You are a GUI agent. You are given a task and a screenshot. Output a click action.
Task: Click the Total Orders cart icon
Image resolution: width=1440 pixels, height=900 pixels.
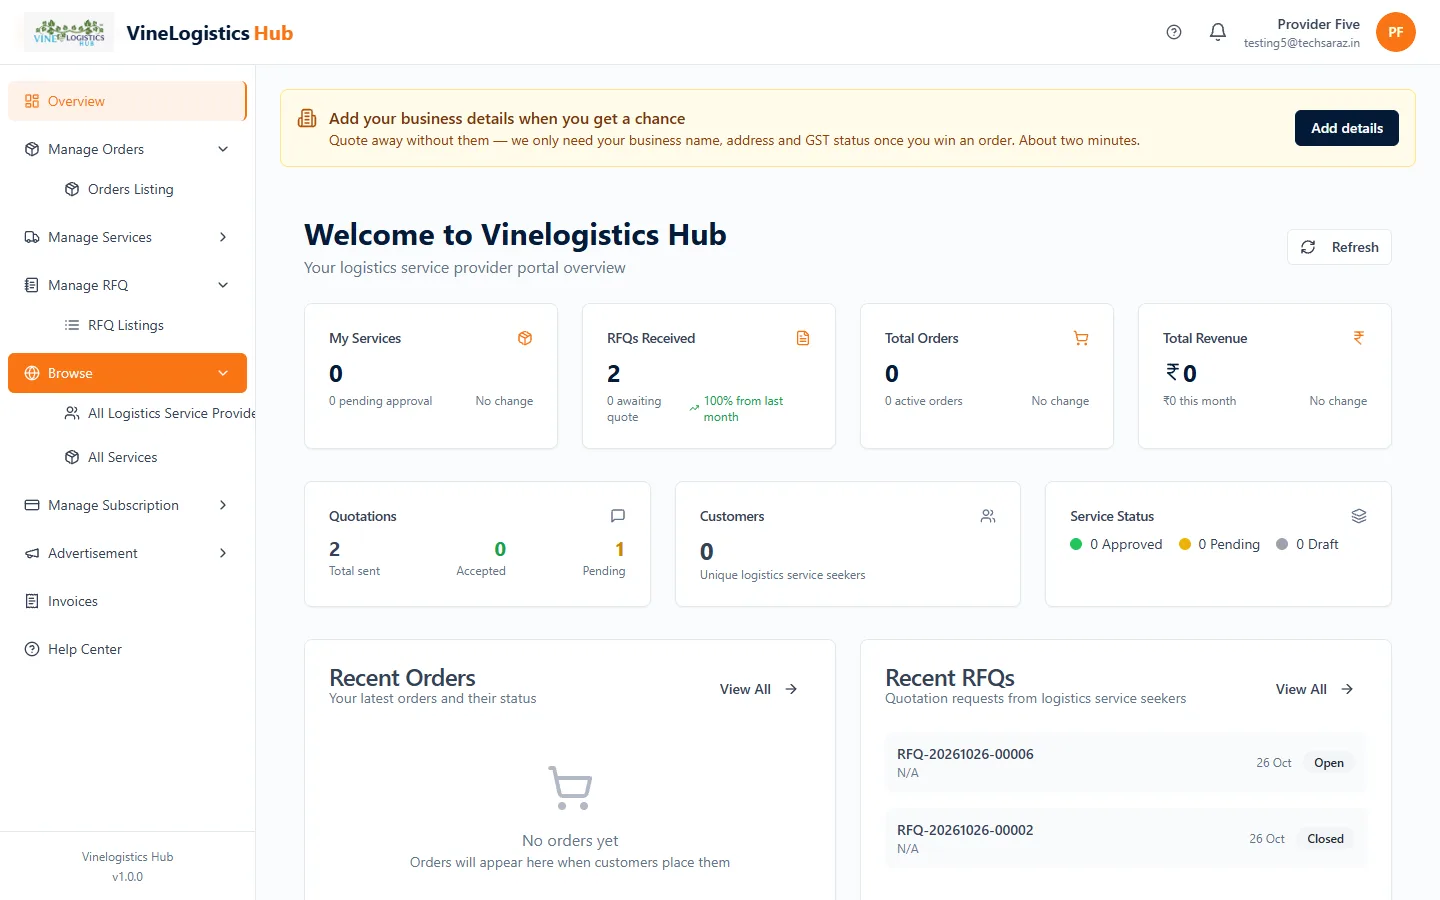tap(1081, 338)
